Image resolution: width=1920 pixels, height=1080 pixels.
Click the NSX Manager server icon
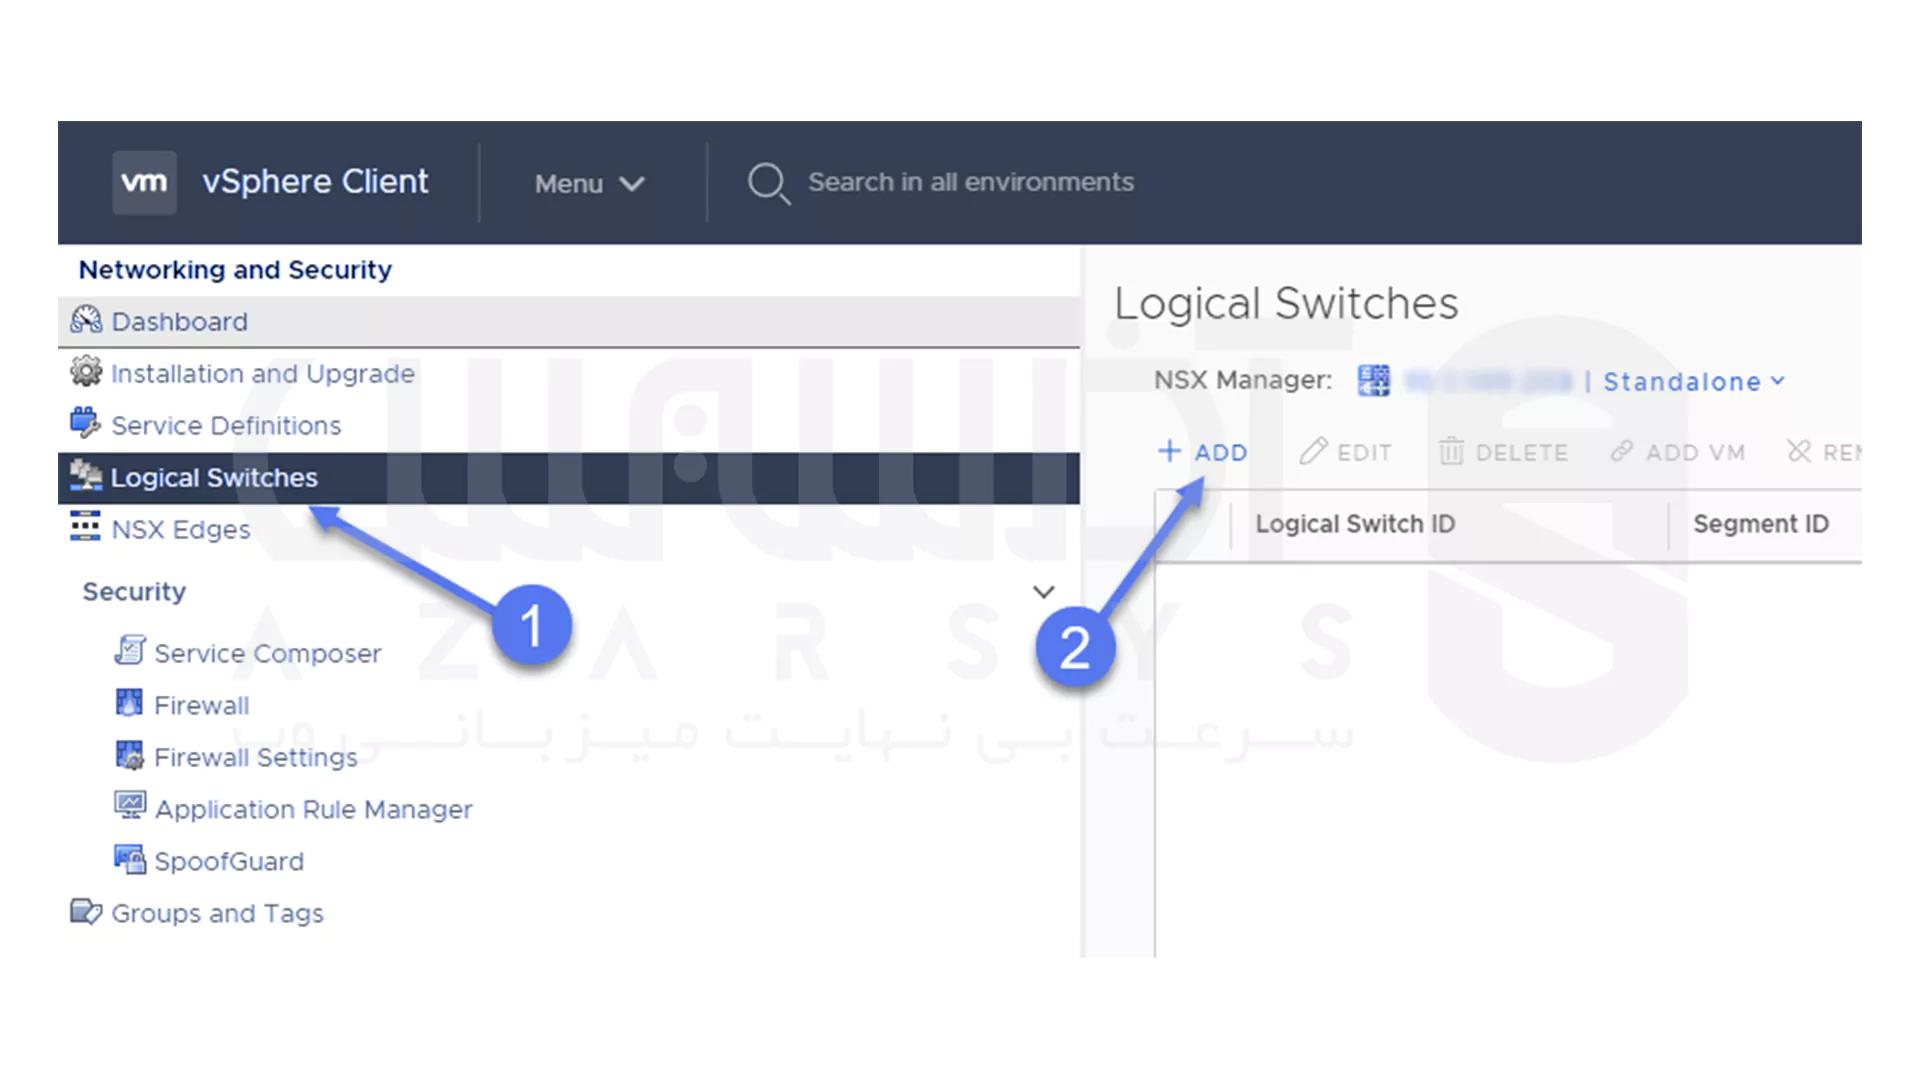(x=1374, y=380)
